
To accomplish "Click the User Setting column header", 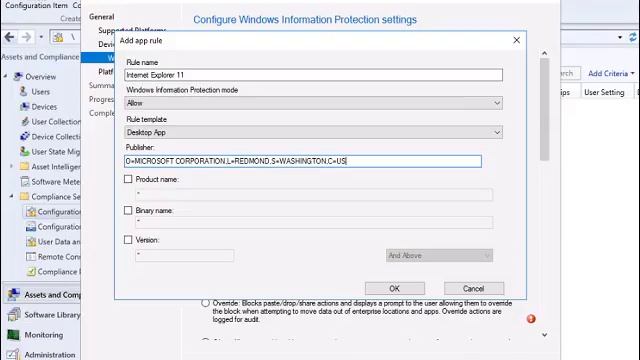I will (x=604, y=92).
